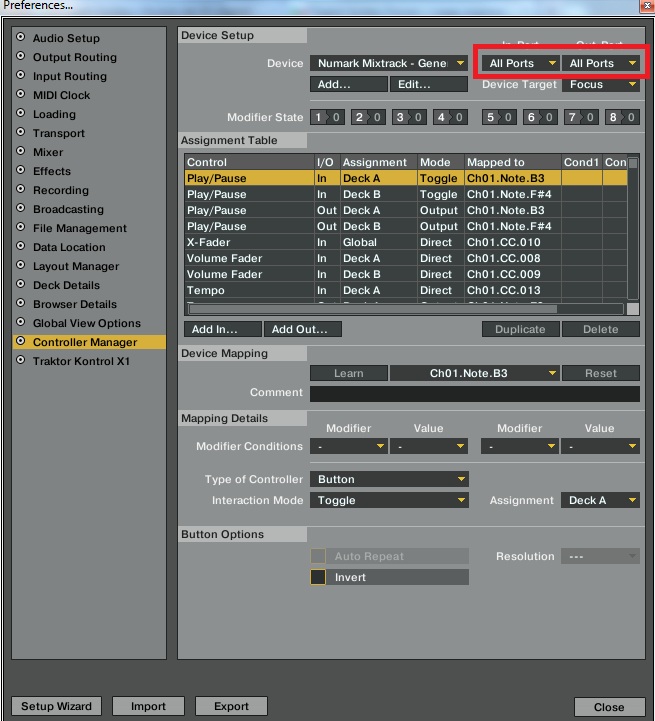The width and height of the screenshot is (655, 721).
Task: Select Volume Fader Deck B row
Action: 406,275
